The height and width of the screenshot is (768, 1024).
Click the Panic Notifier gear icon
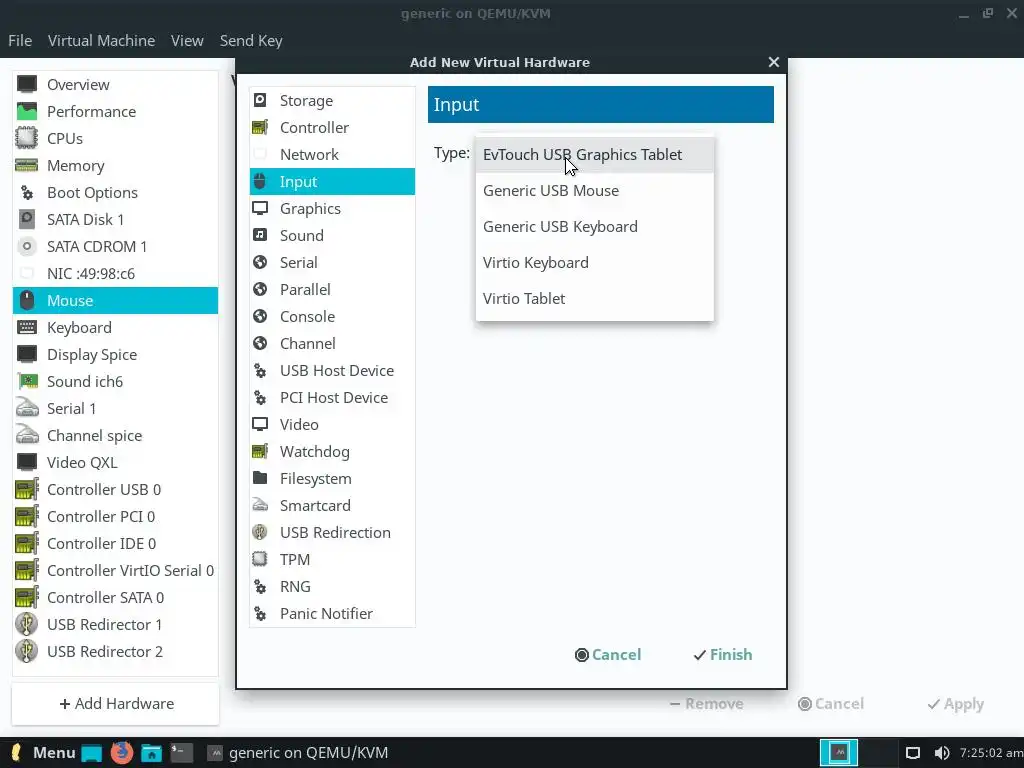click(x=260, y=613)
